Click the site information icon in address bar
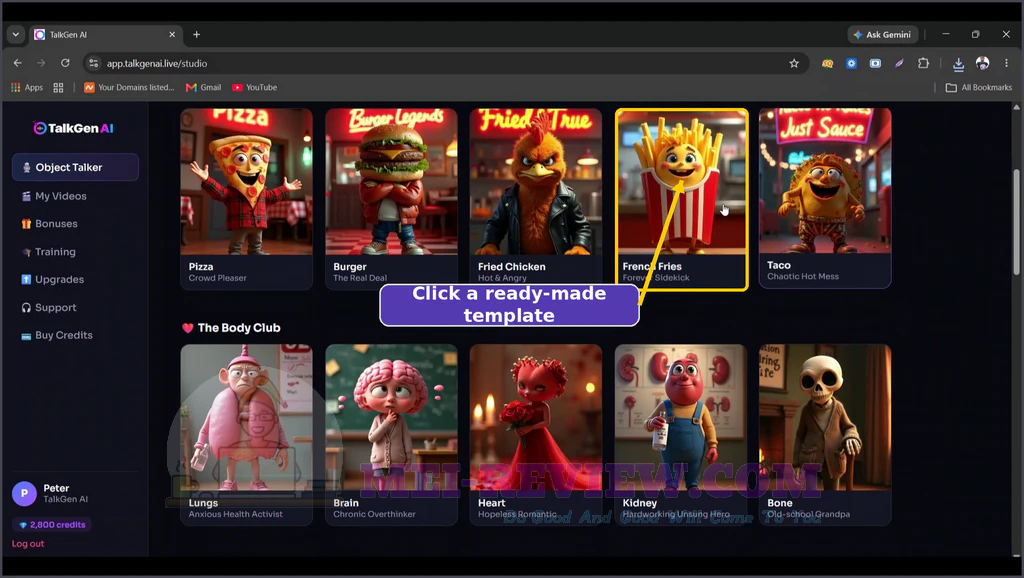 point(93,63)
